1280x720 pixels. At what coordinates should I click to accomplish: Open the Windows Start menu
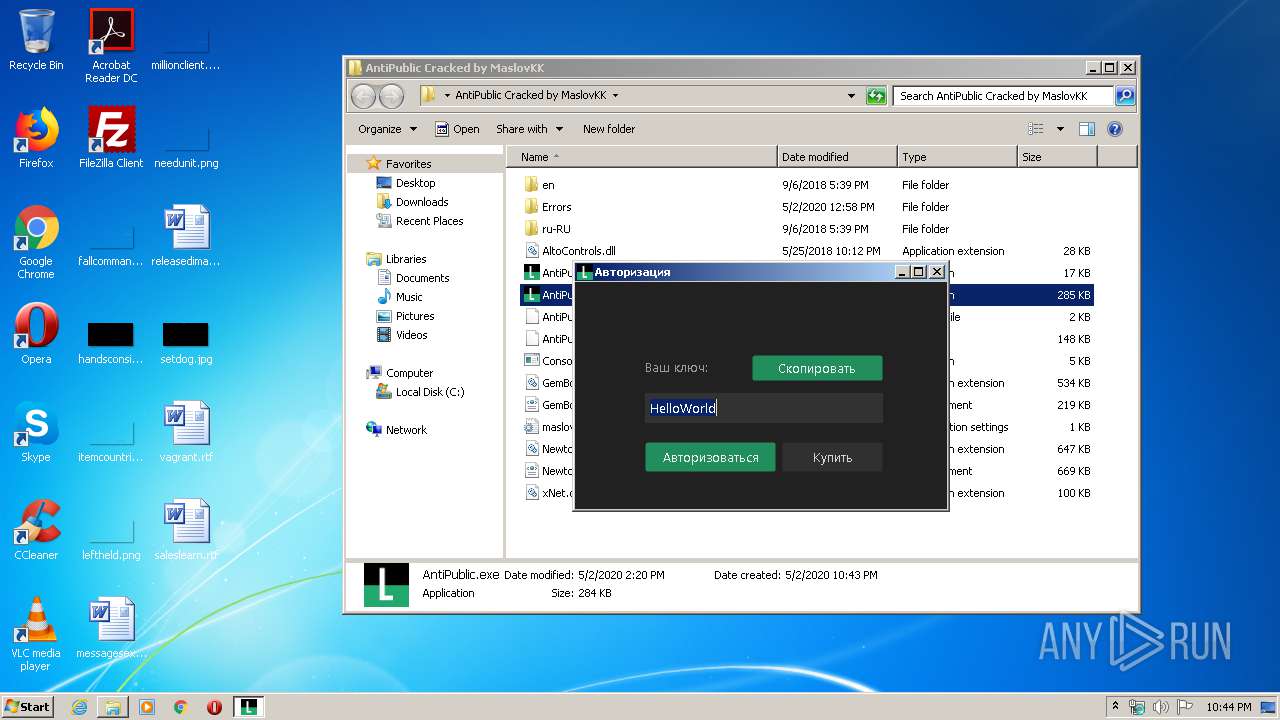(x=27, y=706)
